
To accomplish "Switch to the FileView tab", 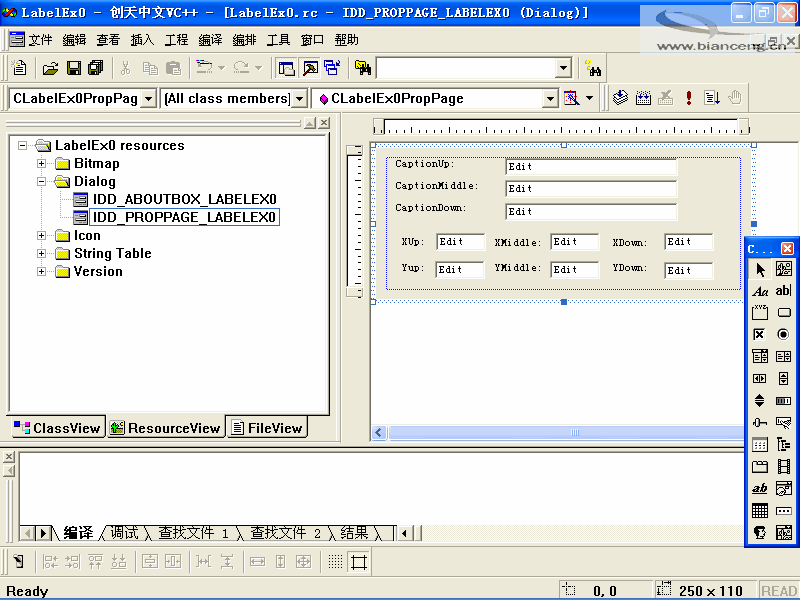I will (267, 428).
